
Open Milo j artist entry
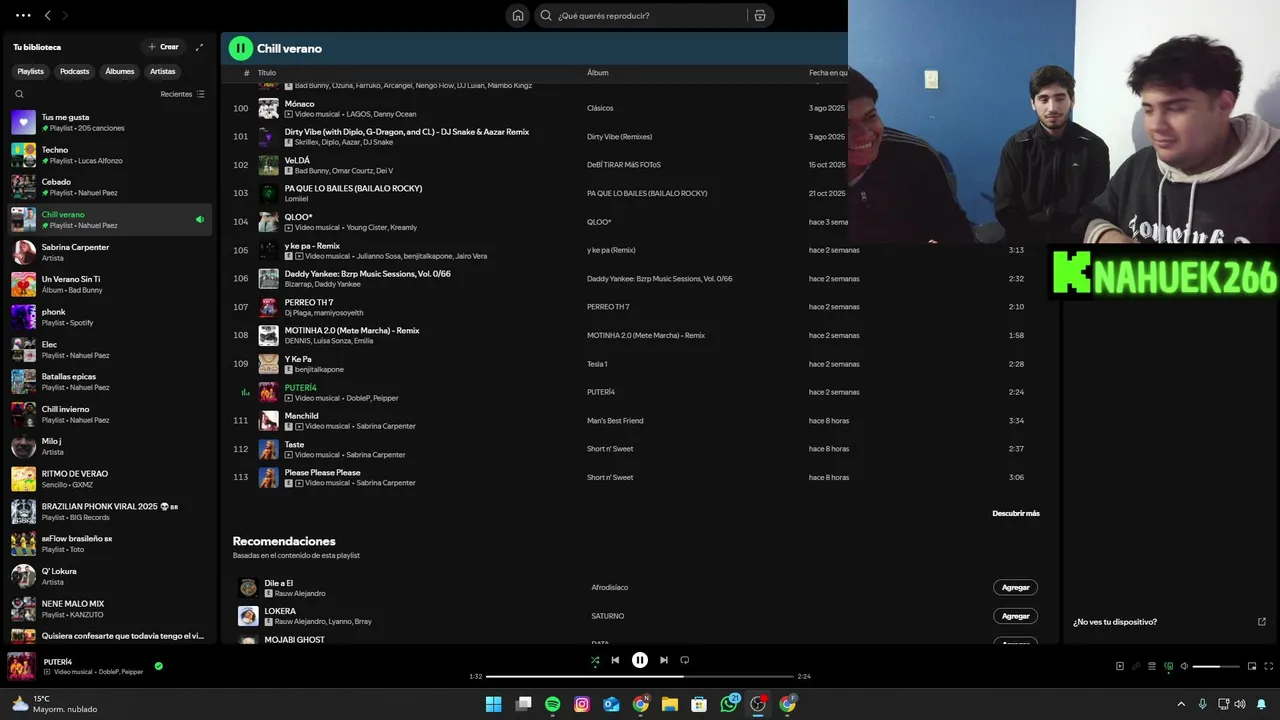(x=110, y=446)
